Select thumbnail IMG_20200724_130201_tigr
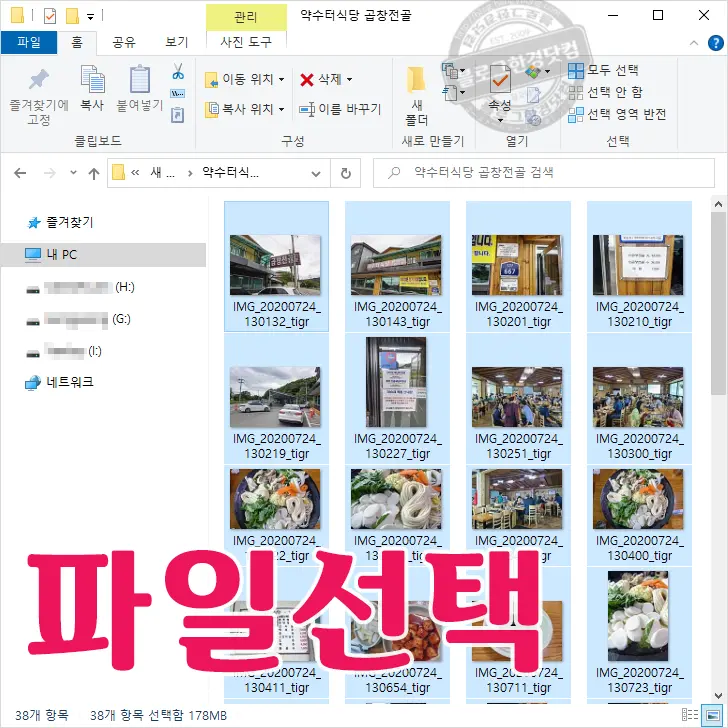Image resolution: width=728 pixels, height=728 pixels. (518, 266)
